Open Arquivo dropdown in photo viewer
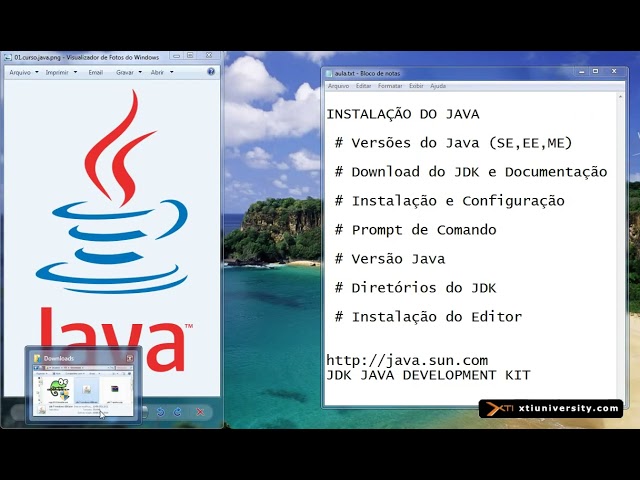This screenshot has width=640, height=480. coord(23,72)
